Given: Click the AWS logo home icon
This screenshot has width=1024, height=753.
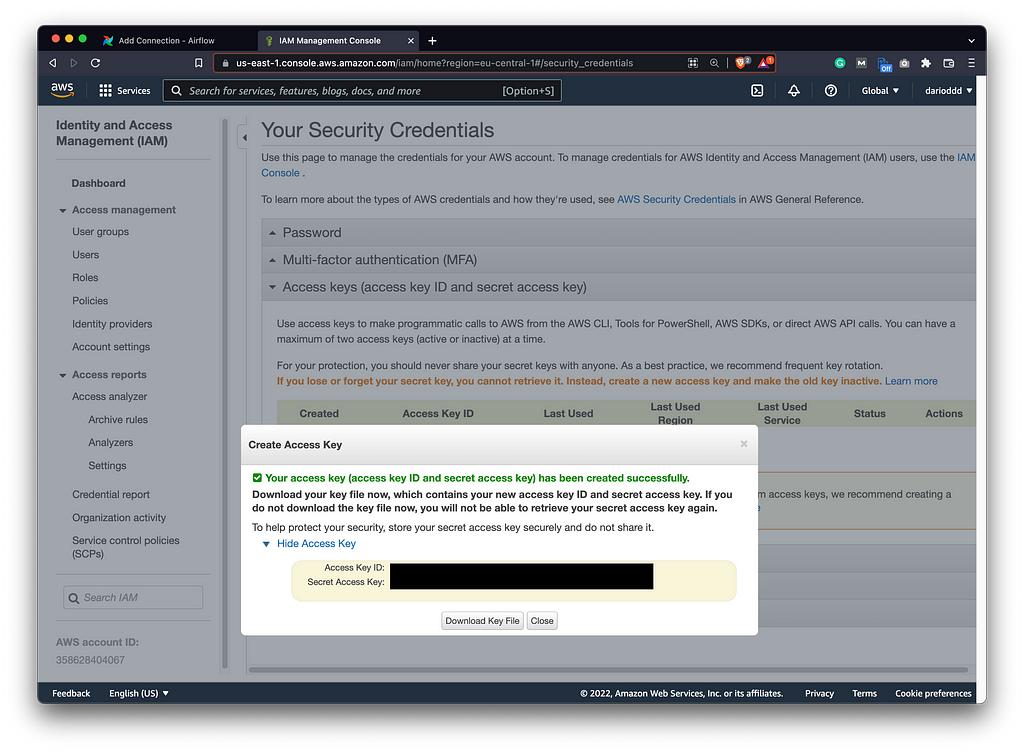Looking at the screenshot, I should click(62, 90).
